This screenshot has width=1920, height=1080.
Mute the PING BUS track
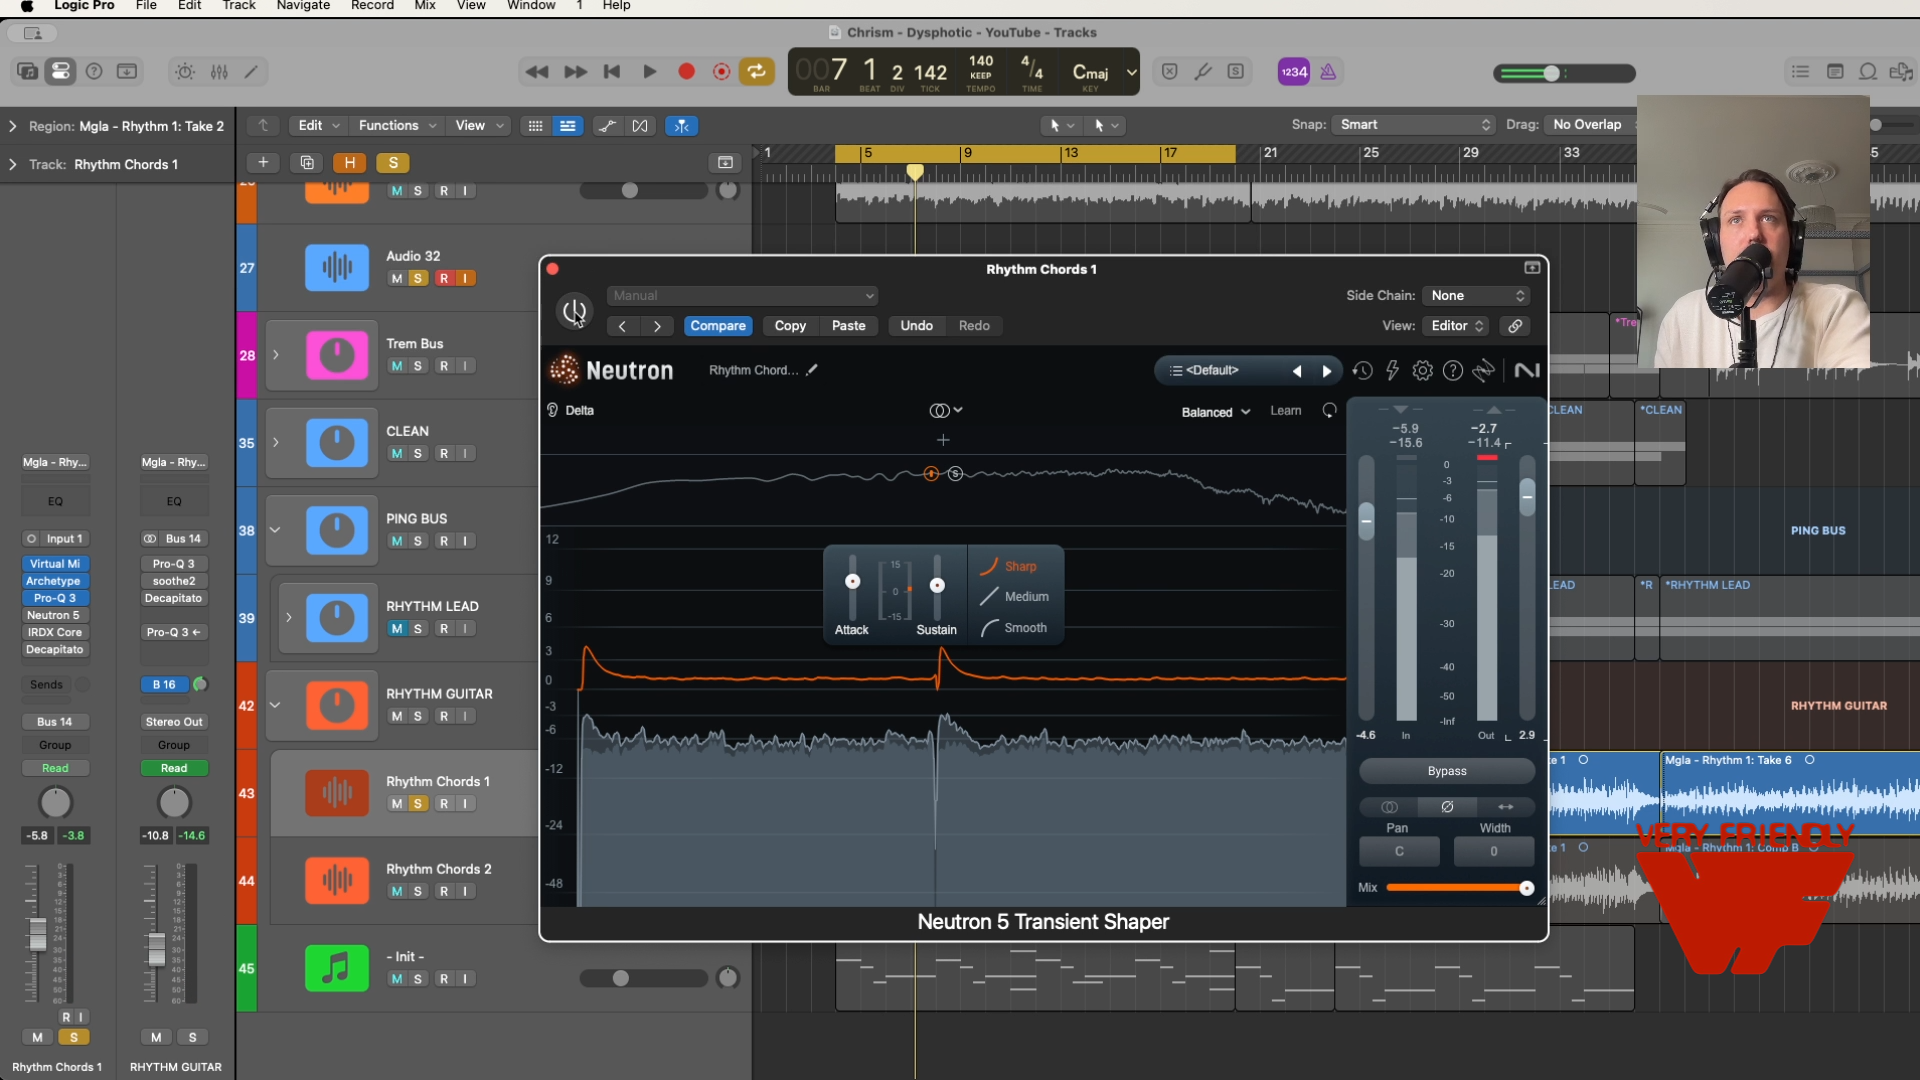[x=397, y=541]
